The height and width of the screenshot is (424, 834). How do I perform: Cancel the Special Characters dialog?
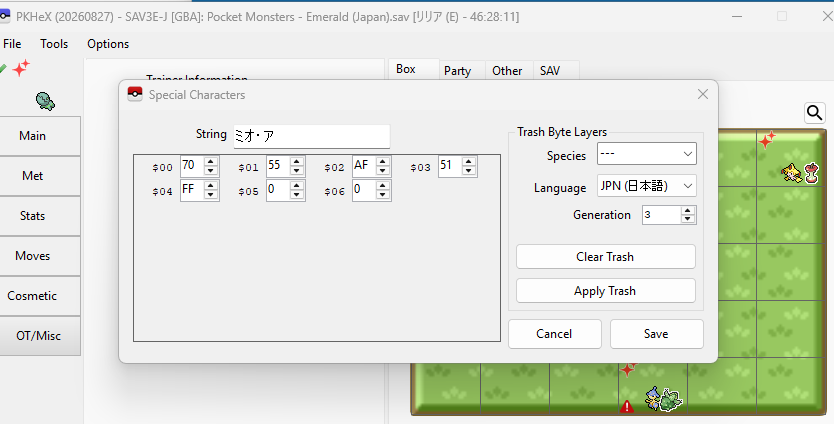[555, 334]
